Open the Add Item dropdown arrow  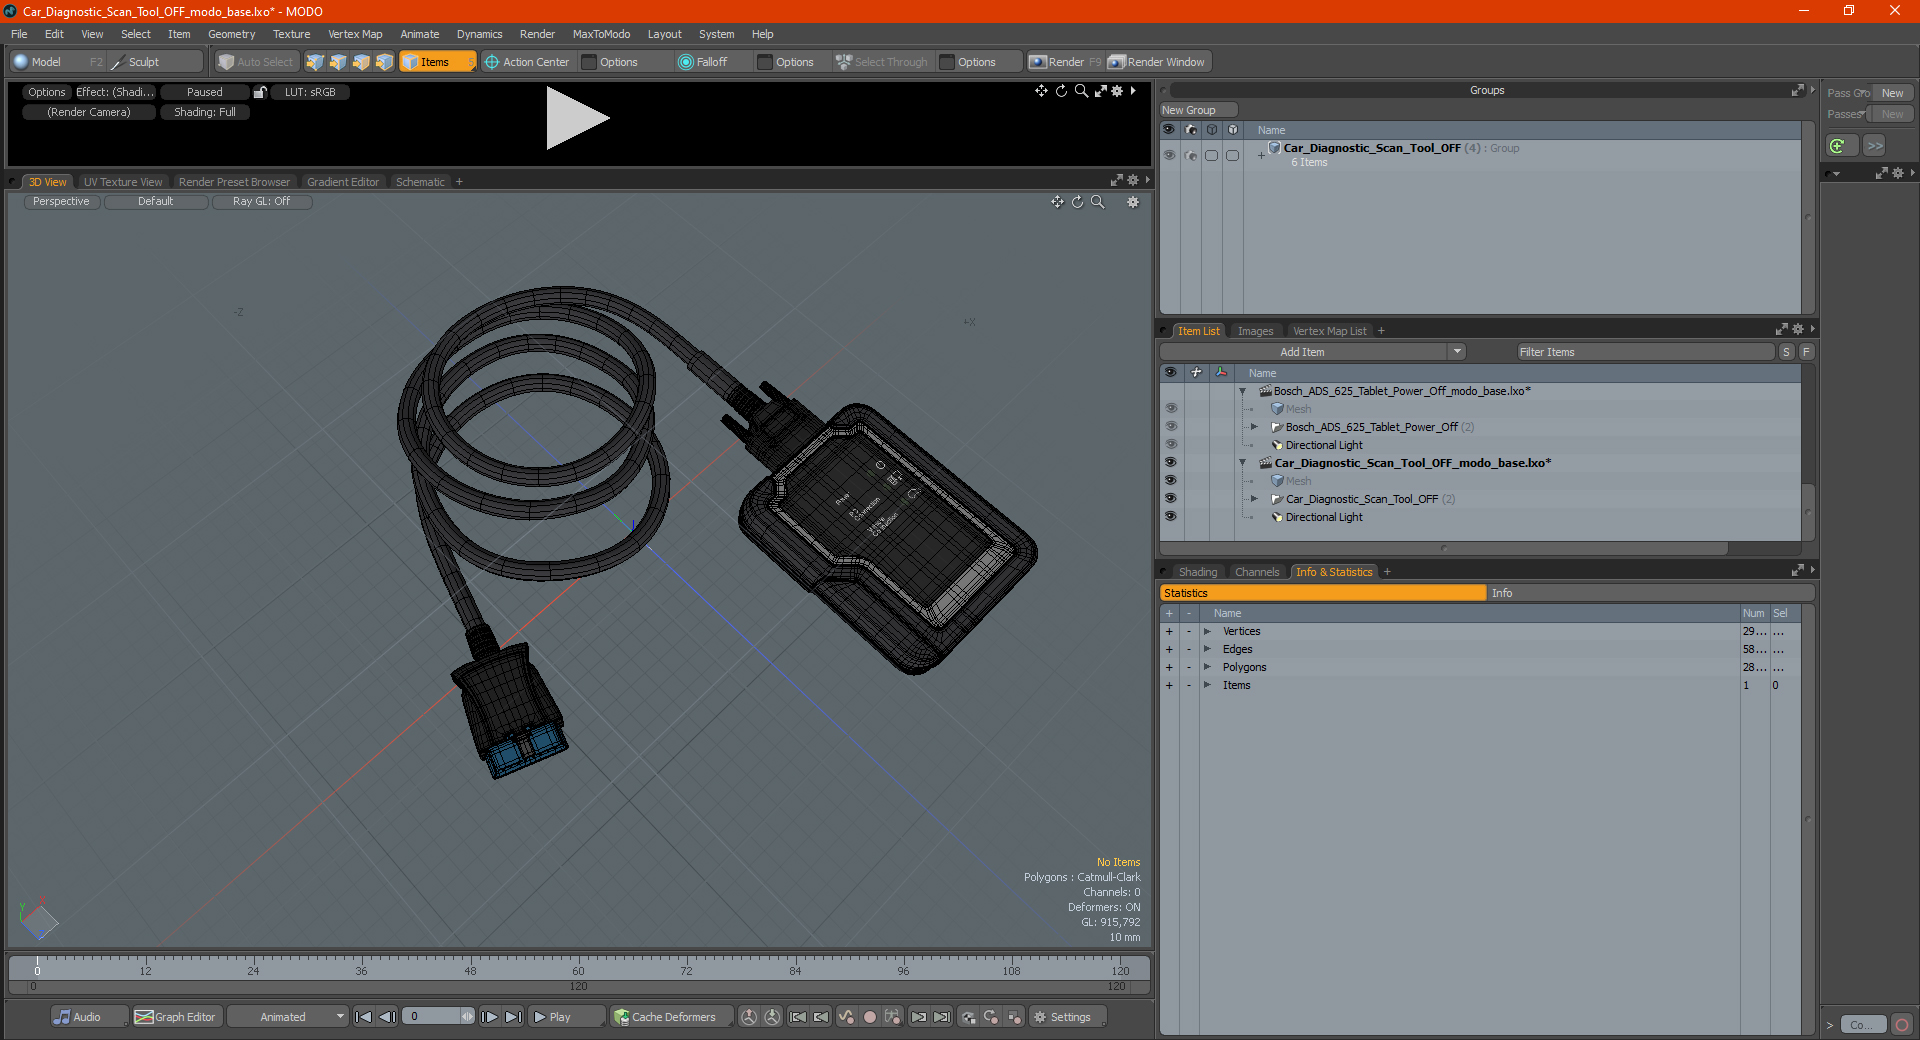click(1457, 352)
